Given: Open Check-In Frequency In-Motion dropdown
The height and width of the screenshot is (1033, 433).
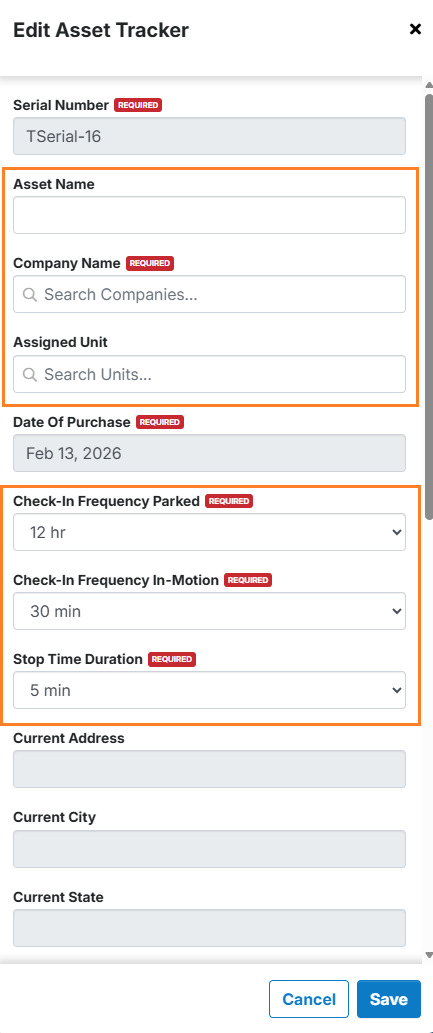Looking at the screenshot, I should tap(210, 611).
